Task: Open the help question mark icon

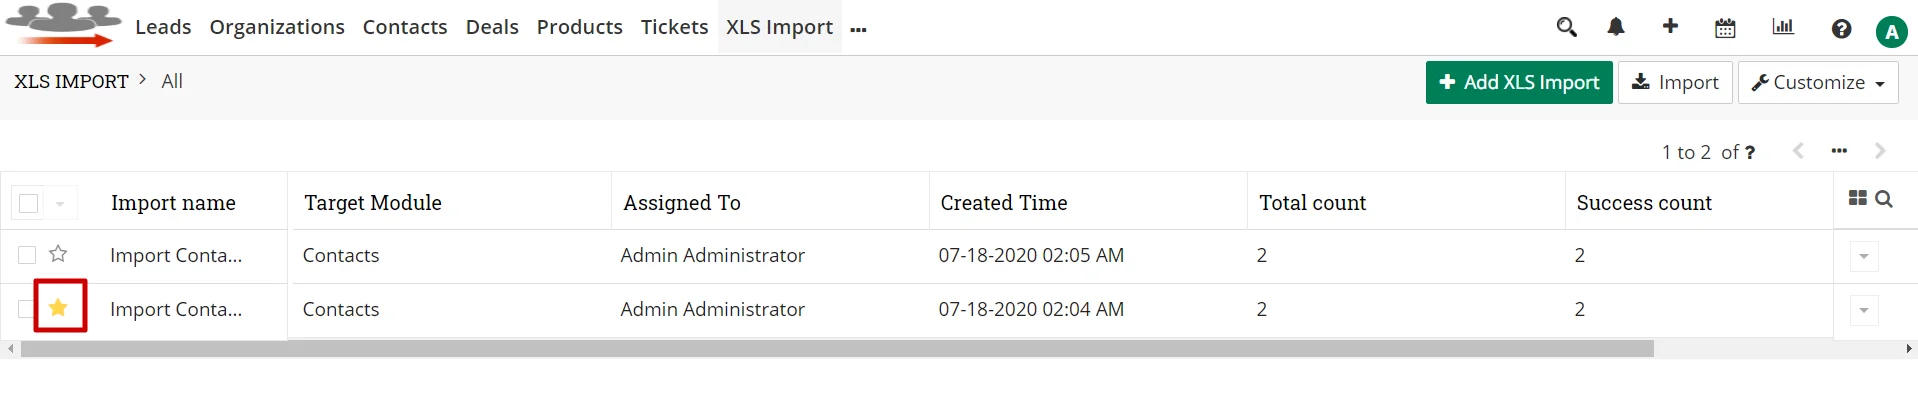Action: tap(1841, 29)
